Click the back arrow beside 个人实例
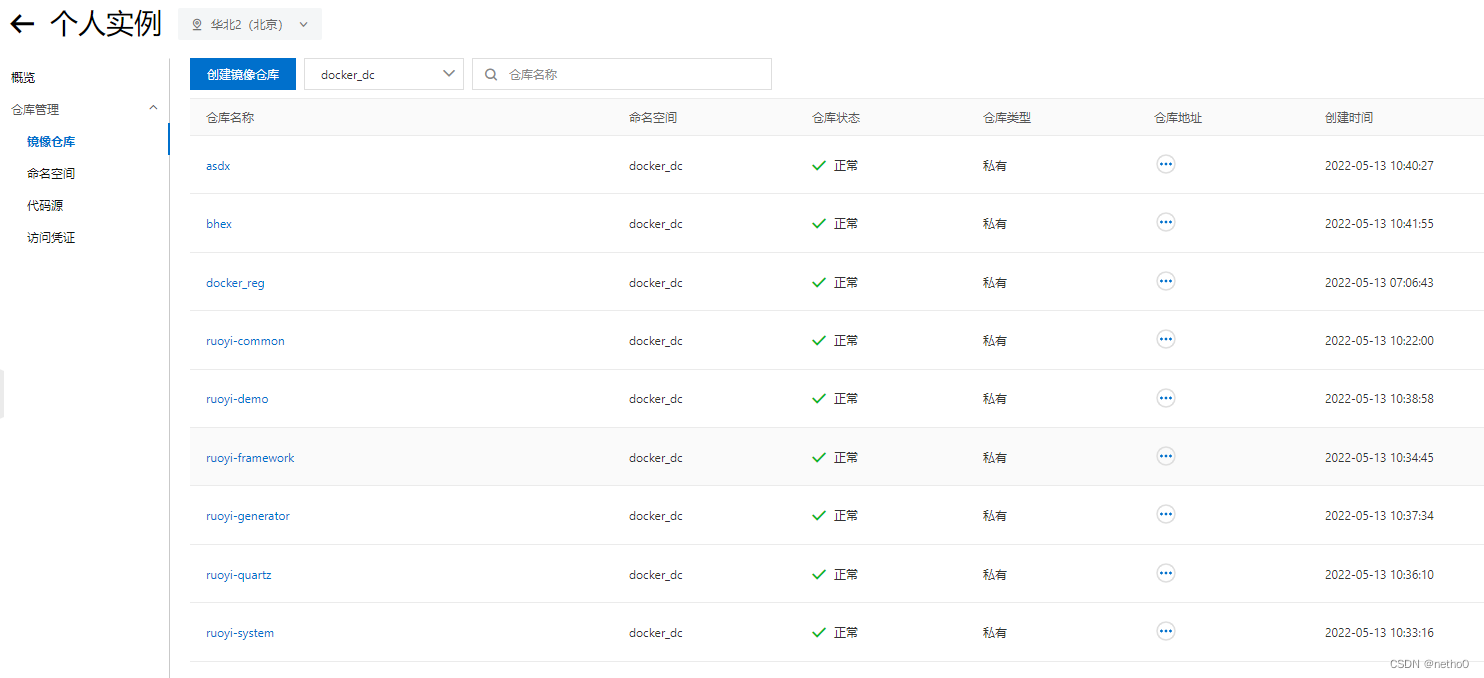 click(x=22, y=24)
